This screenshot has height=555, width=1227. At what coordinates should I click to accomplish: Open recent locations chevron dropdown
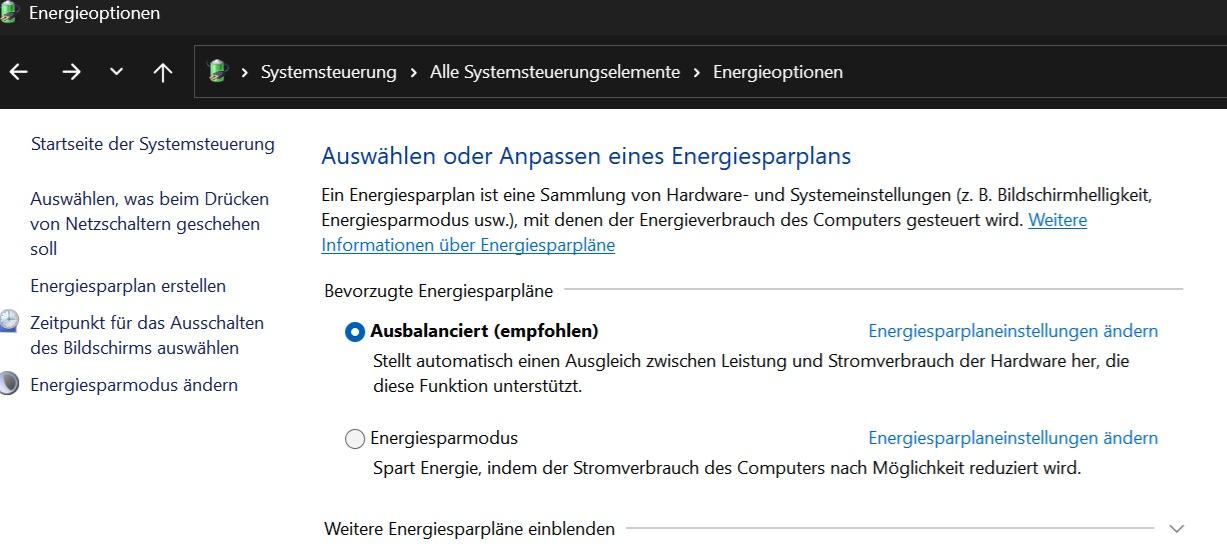click(x=116, y=72)
